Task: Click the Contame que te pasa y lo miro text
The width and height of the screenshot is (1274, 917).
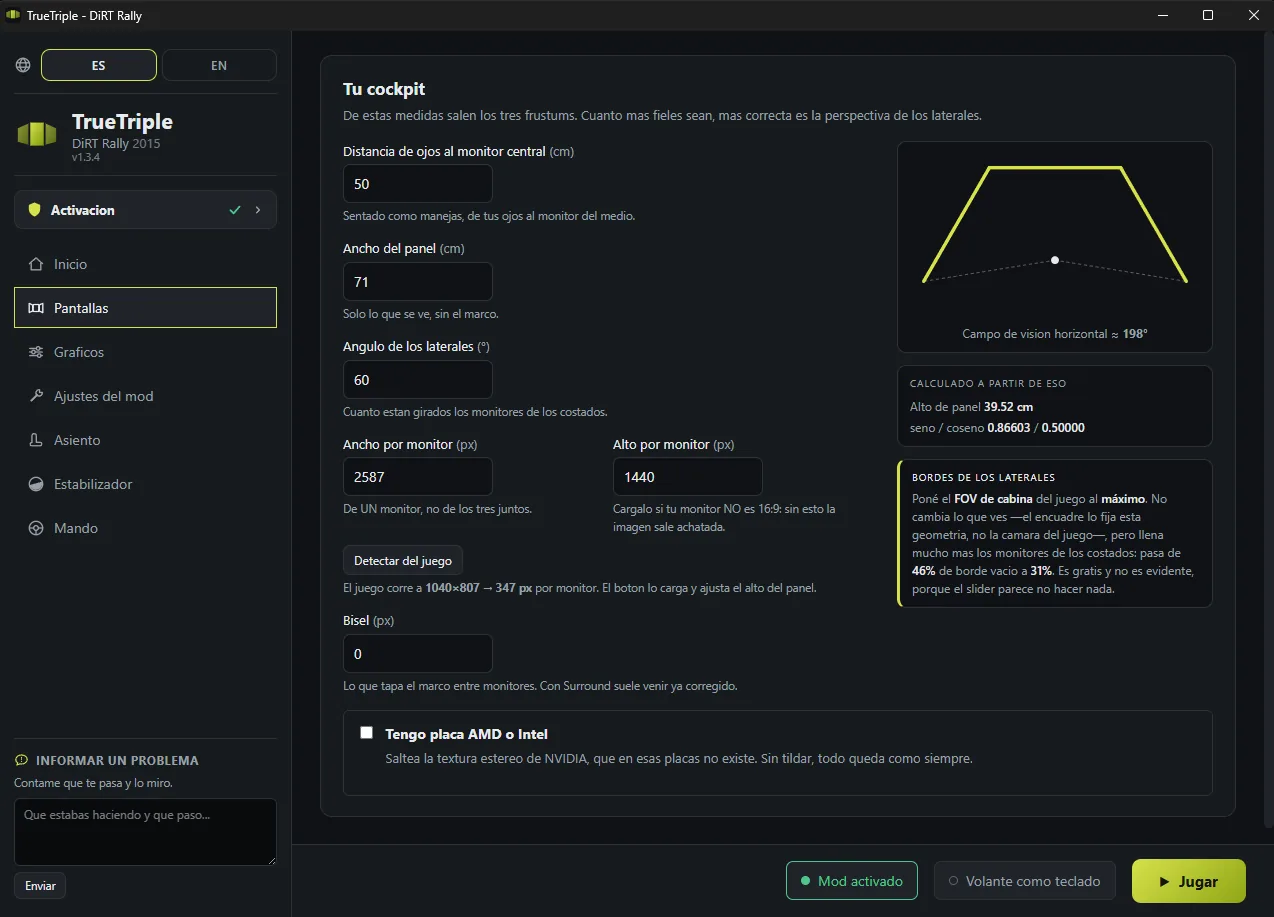Action: pos(93,783)
